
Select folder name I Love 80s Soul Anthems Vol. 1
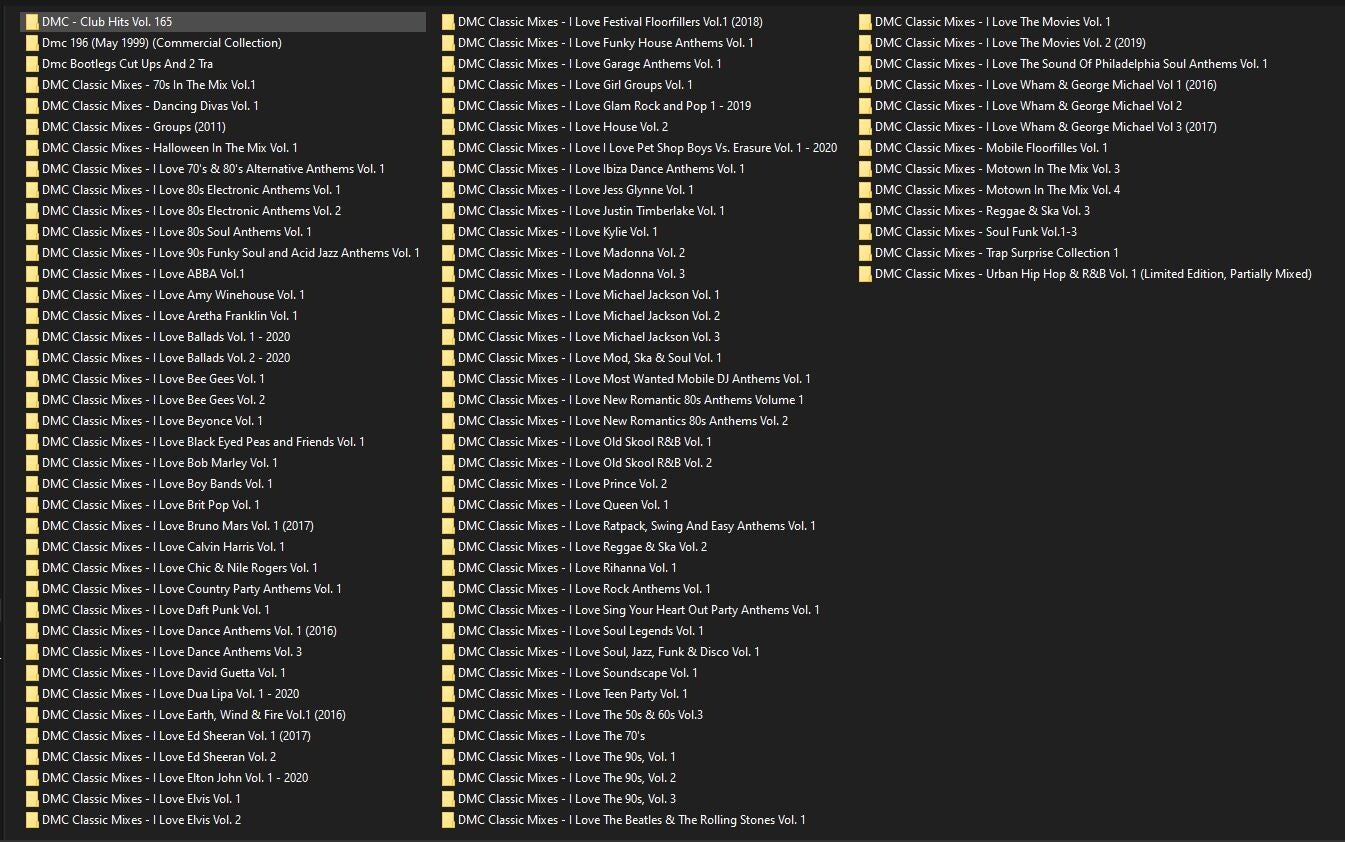[x=177, y=232]
